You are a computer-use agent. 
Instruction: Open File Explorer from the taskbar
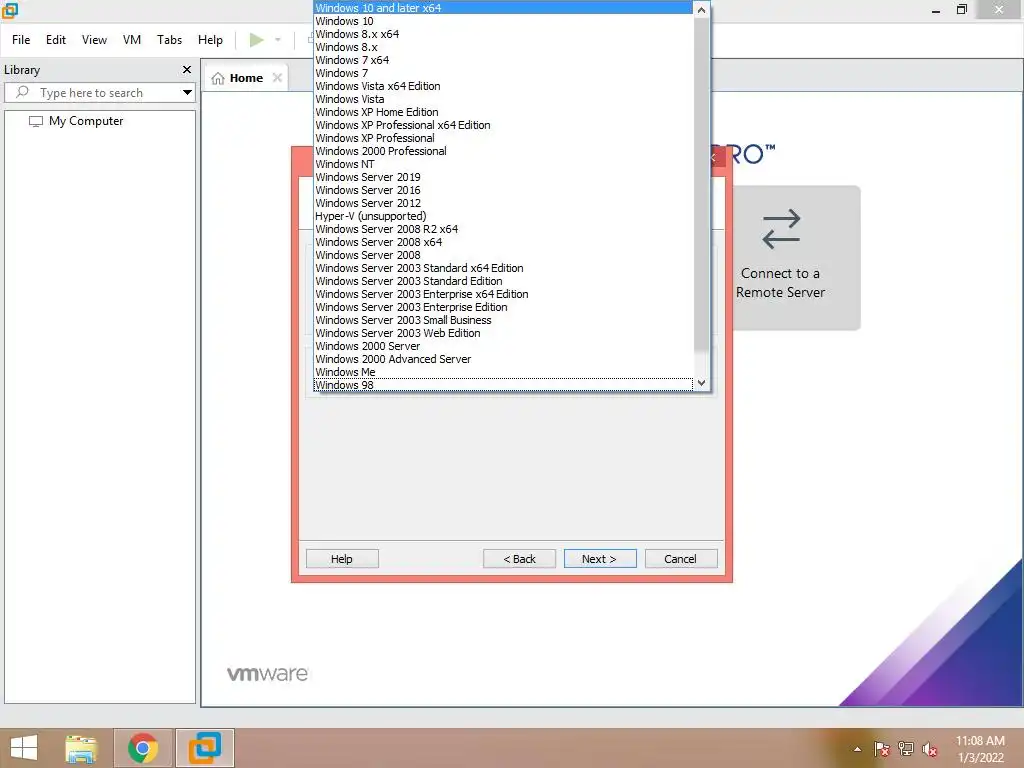tap(81, 748)
